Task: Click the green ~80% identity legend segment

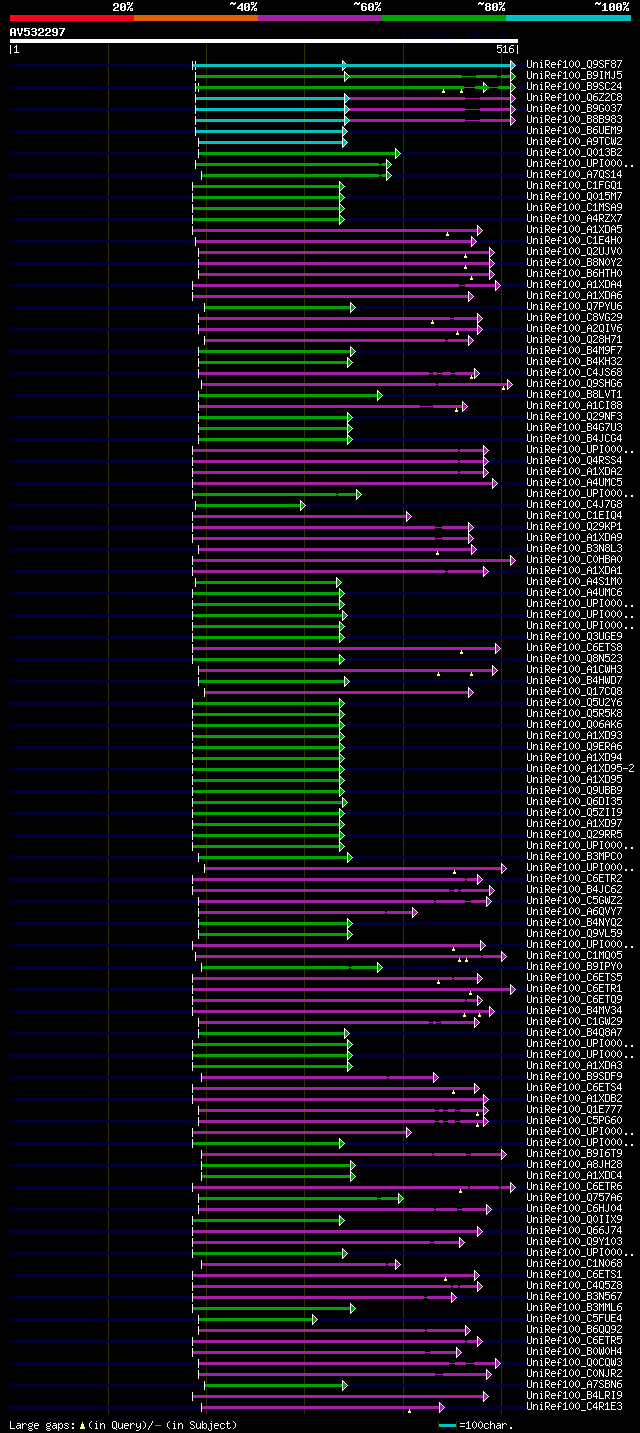Action: [x=444, y=17]
